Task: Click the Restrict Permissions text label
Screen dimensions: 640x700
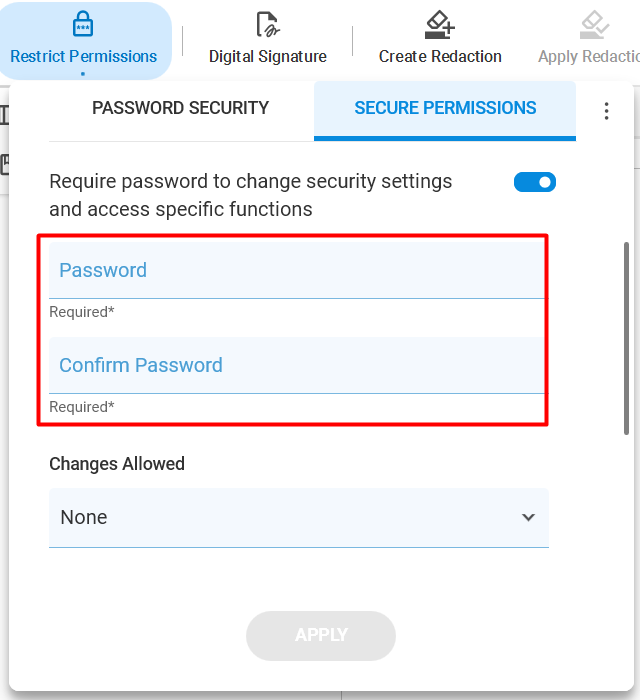Action: [83, 57]
